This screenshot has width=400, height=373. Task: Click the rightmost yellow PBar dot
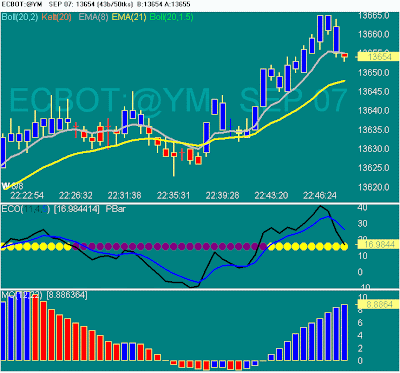(x=344, y=247)
